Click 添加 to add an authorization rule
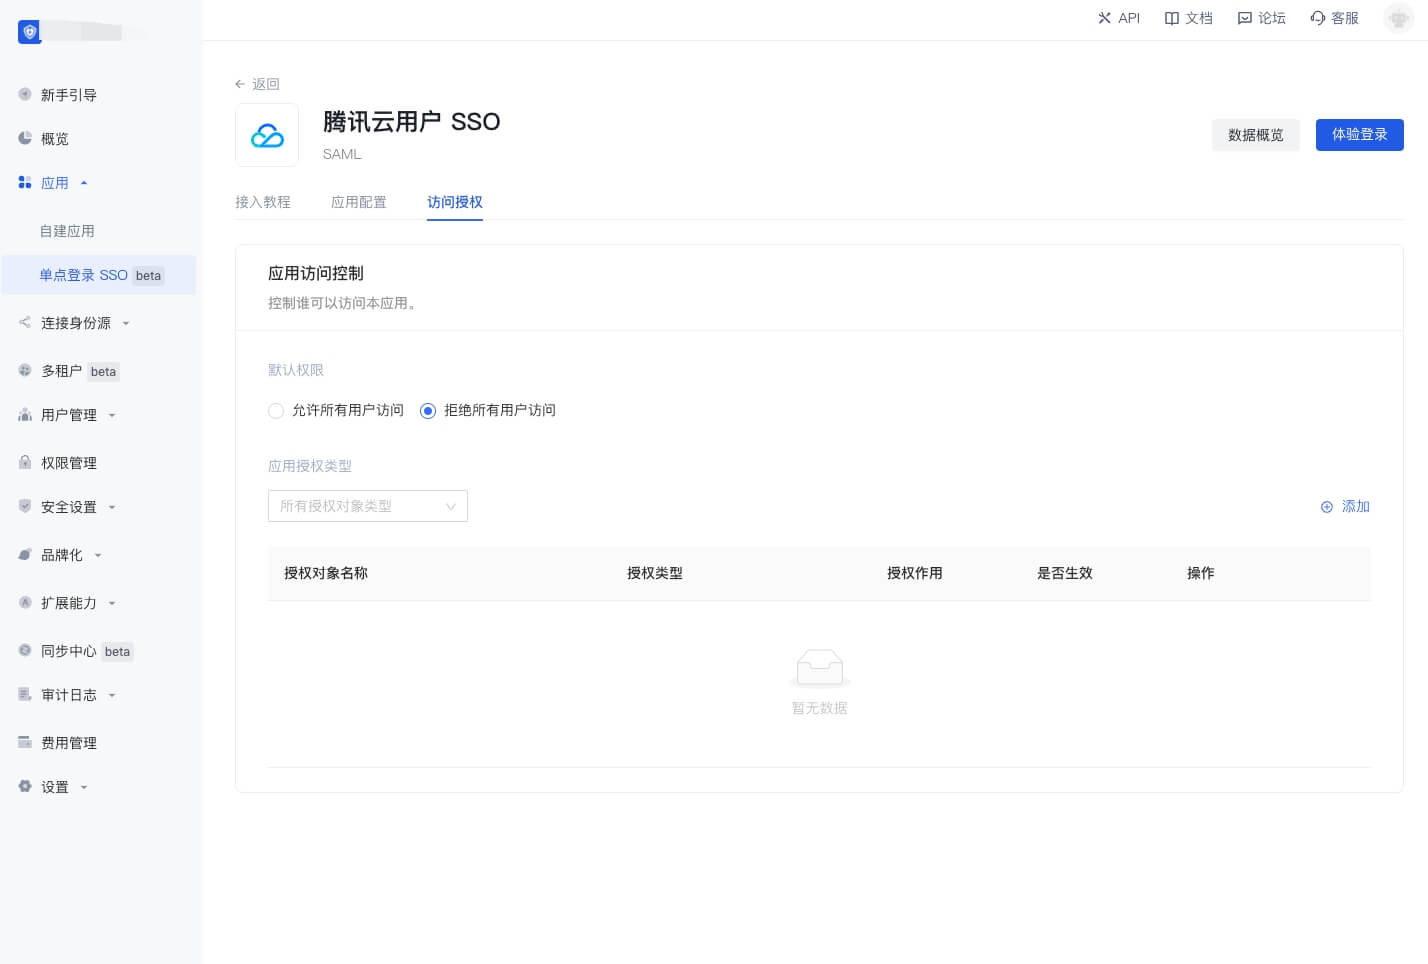This screenshot has width=1428, height=964. tap(1345, 507)
